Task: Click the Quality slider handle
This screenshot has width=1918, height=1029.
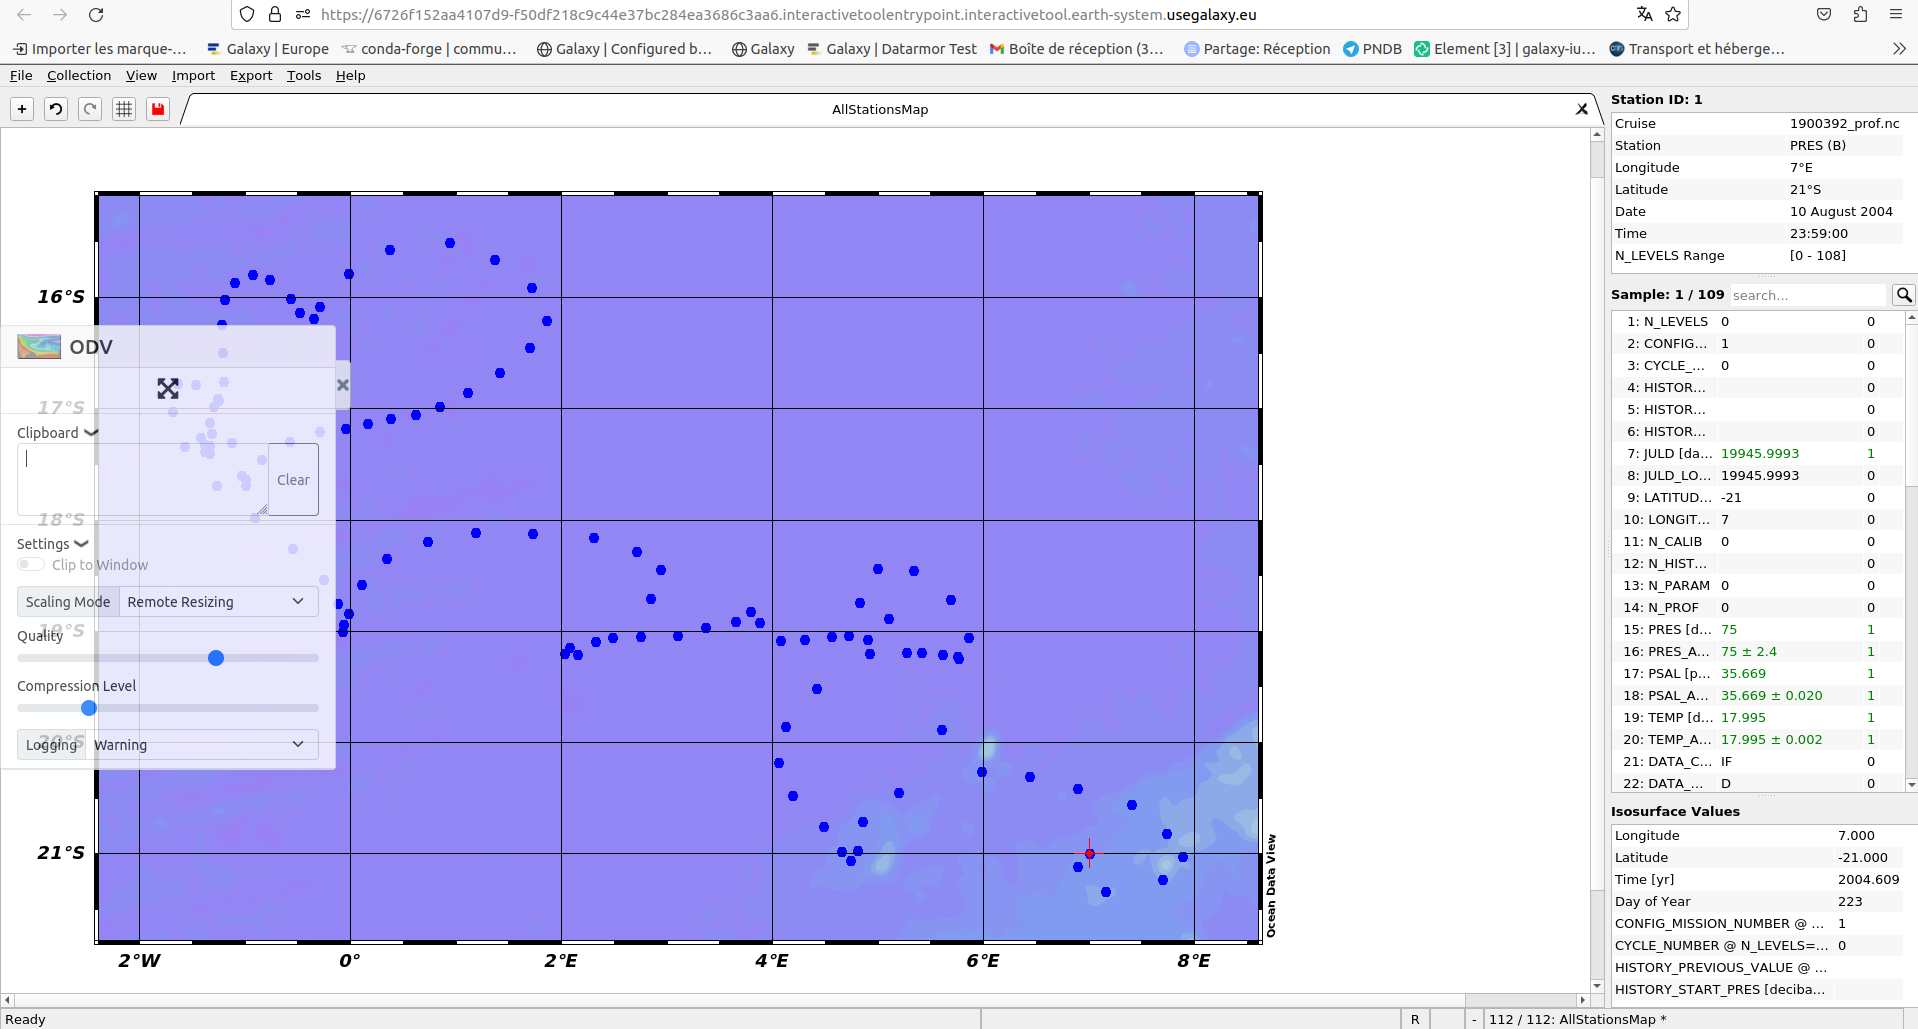Action: coord(216,658)
